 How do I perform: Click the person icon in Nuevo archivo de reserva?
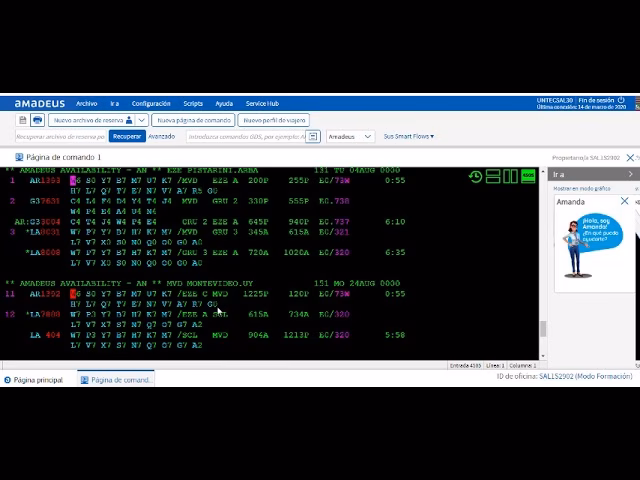click(x=129, y=120)
